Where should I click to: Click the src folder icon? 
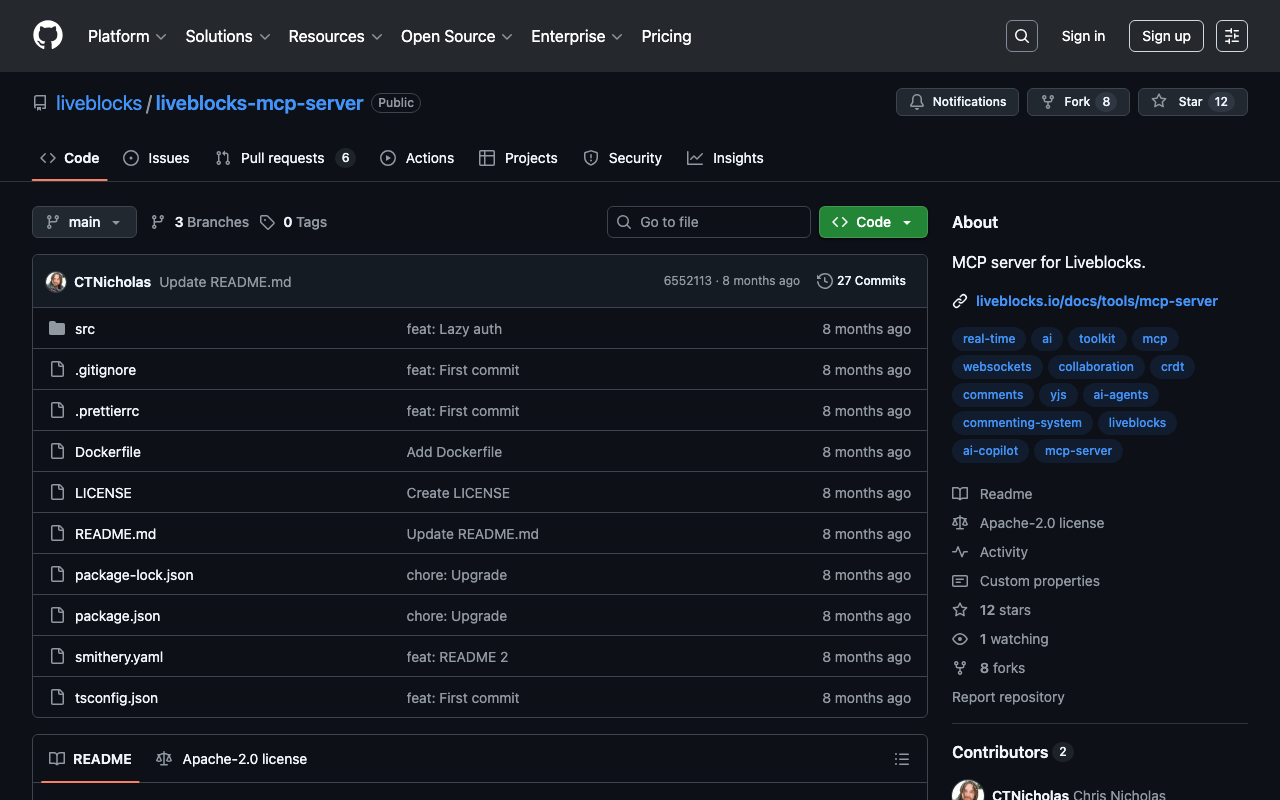57,329
